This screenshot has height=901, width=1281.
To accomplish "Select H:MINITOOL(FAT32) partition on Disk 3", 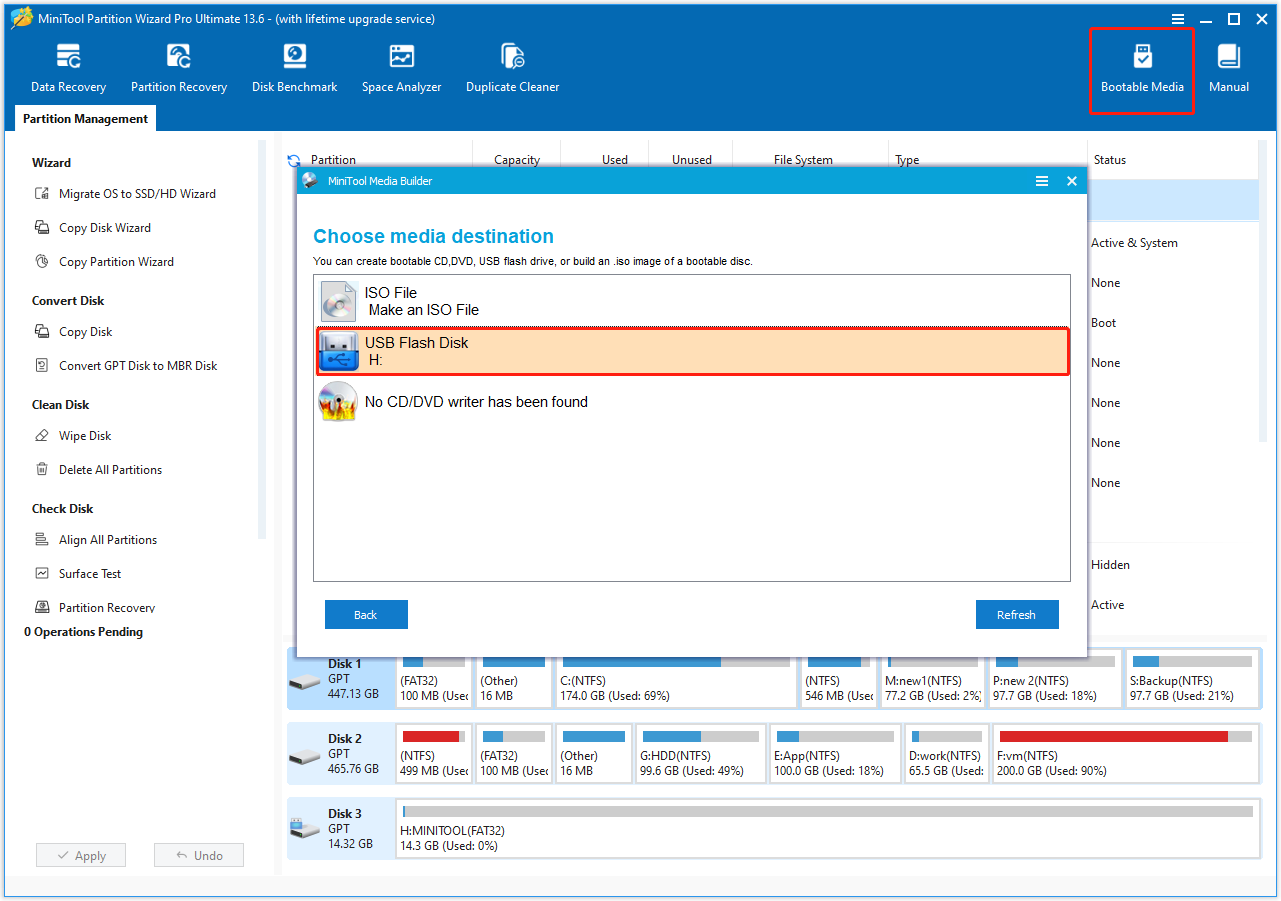I will pos(828,829).
